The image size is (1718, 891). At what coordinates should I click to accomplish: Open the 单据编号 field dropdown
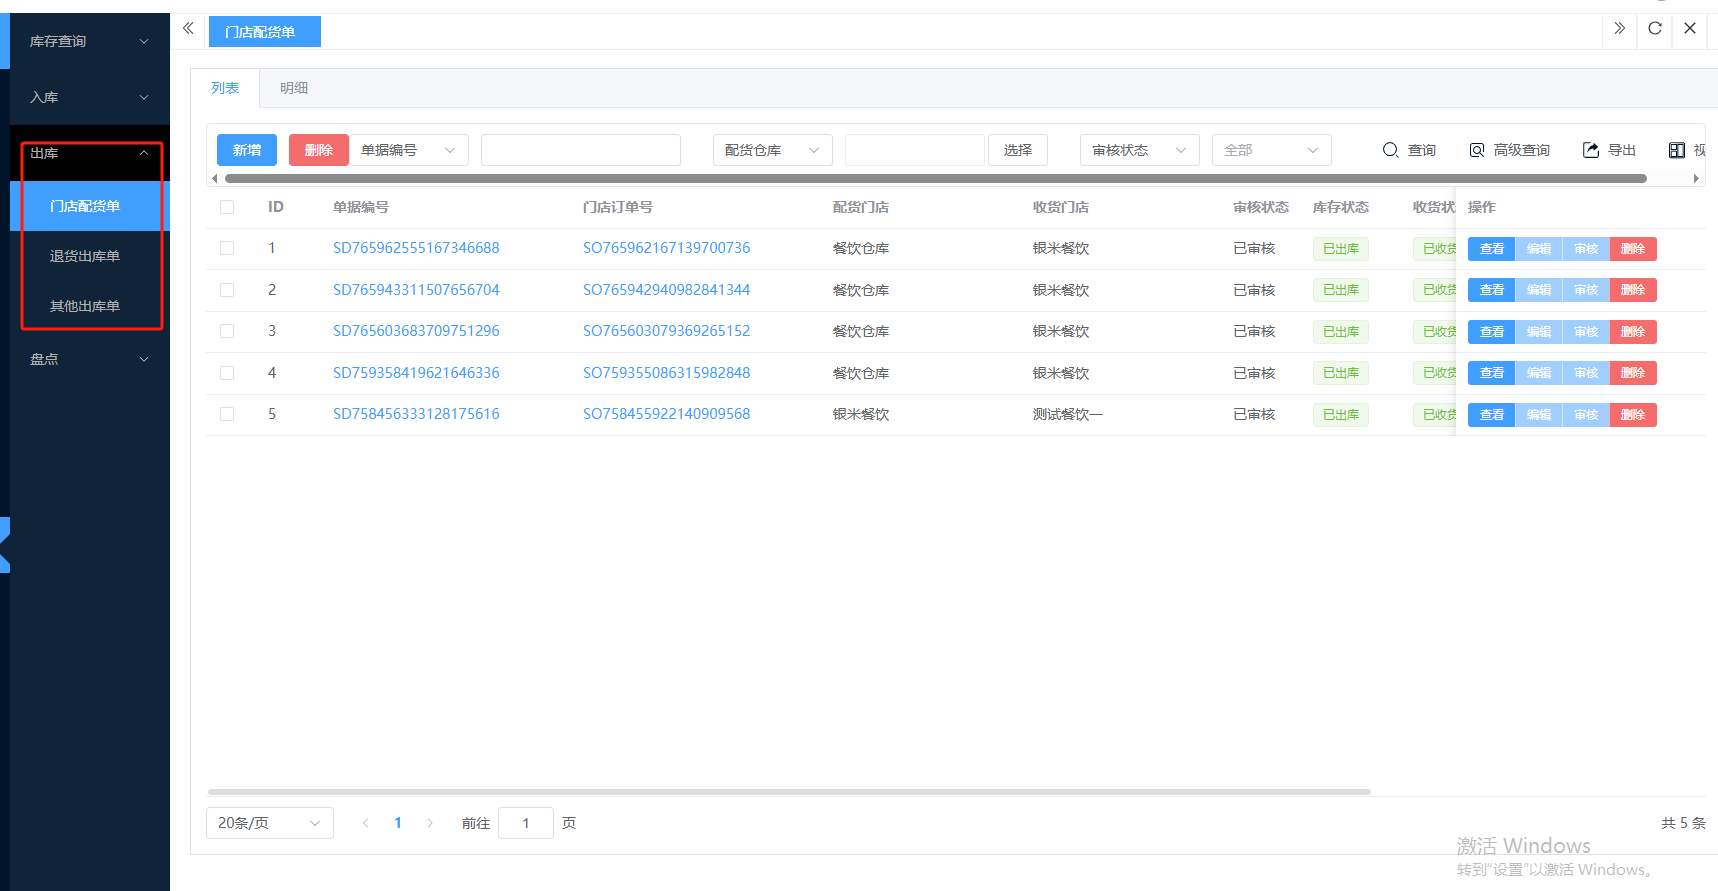[409, 150]
